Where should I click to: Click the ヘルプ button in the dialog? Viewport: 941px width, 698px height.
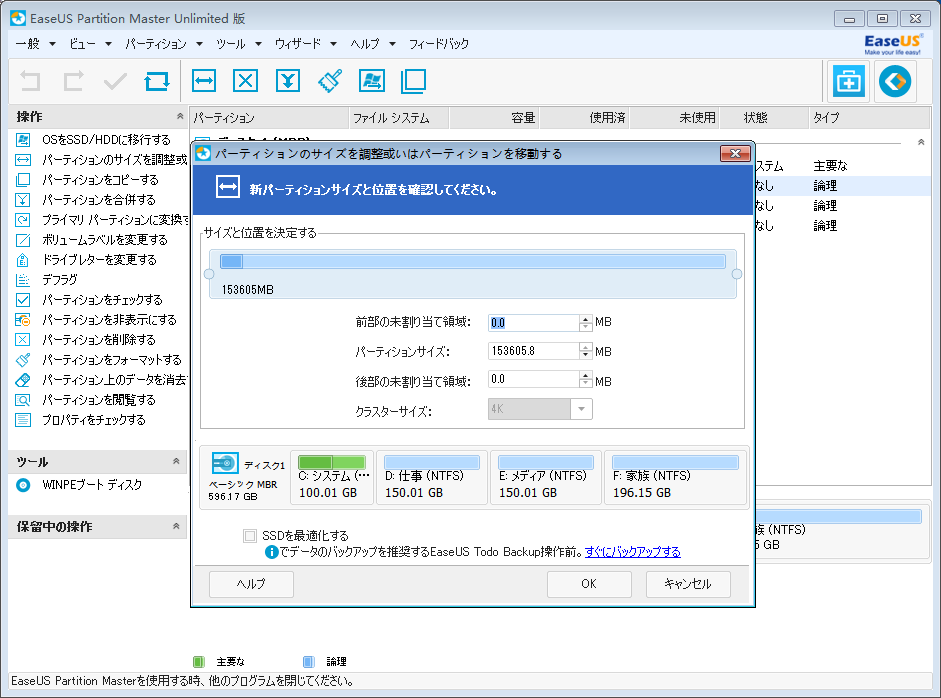pyautogui.click(x=251, y=584)
